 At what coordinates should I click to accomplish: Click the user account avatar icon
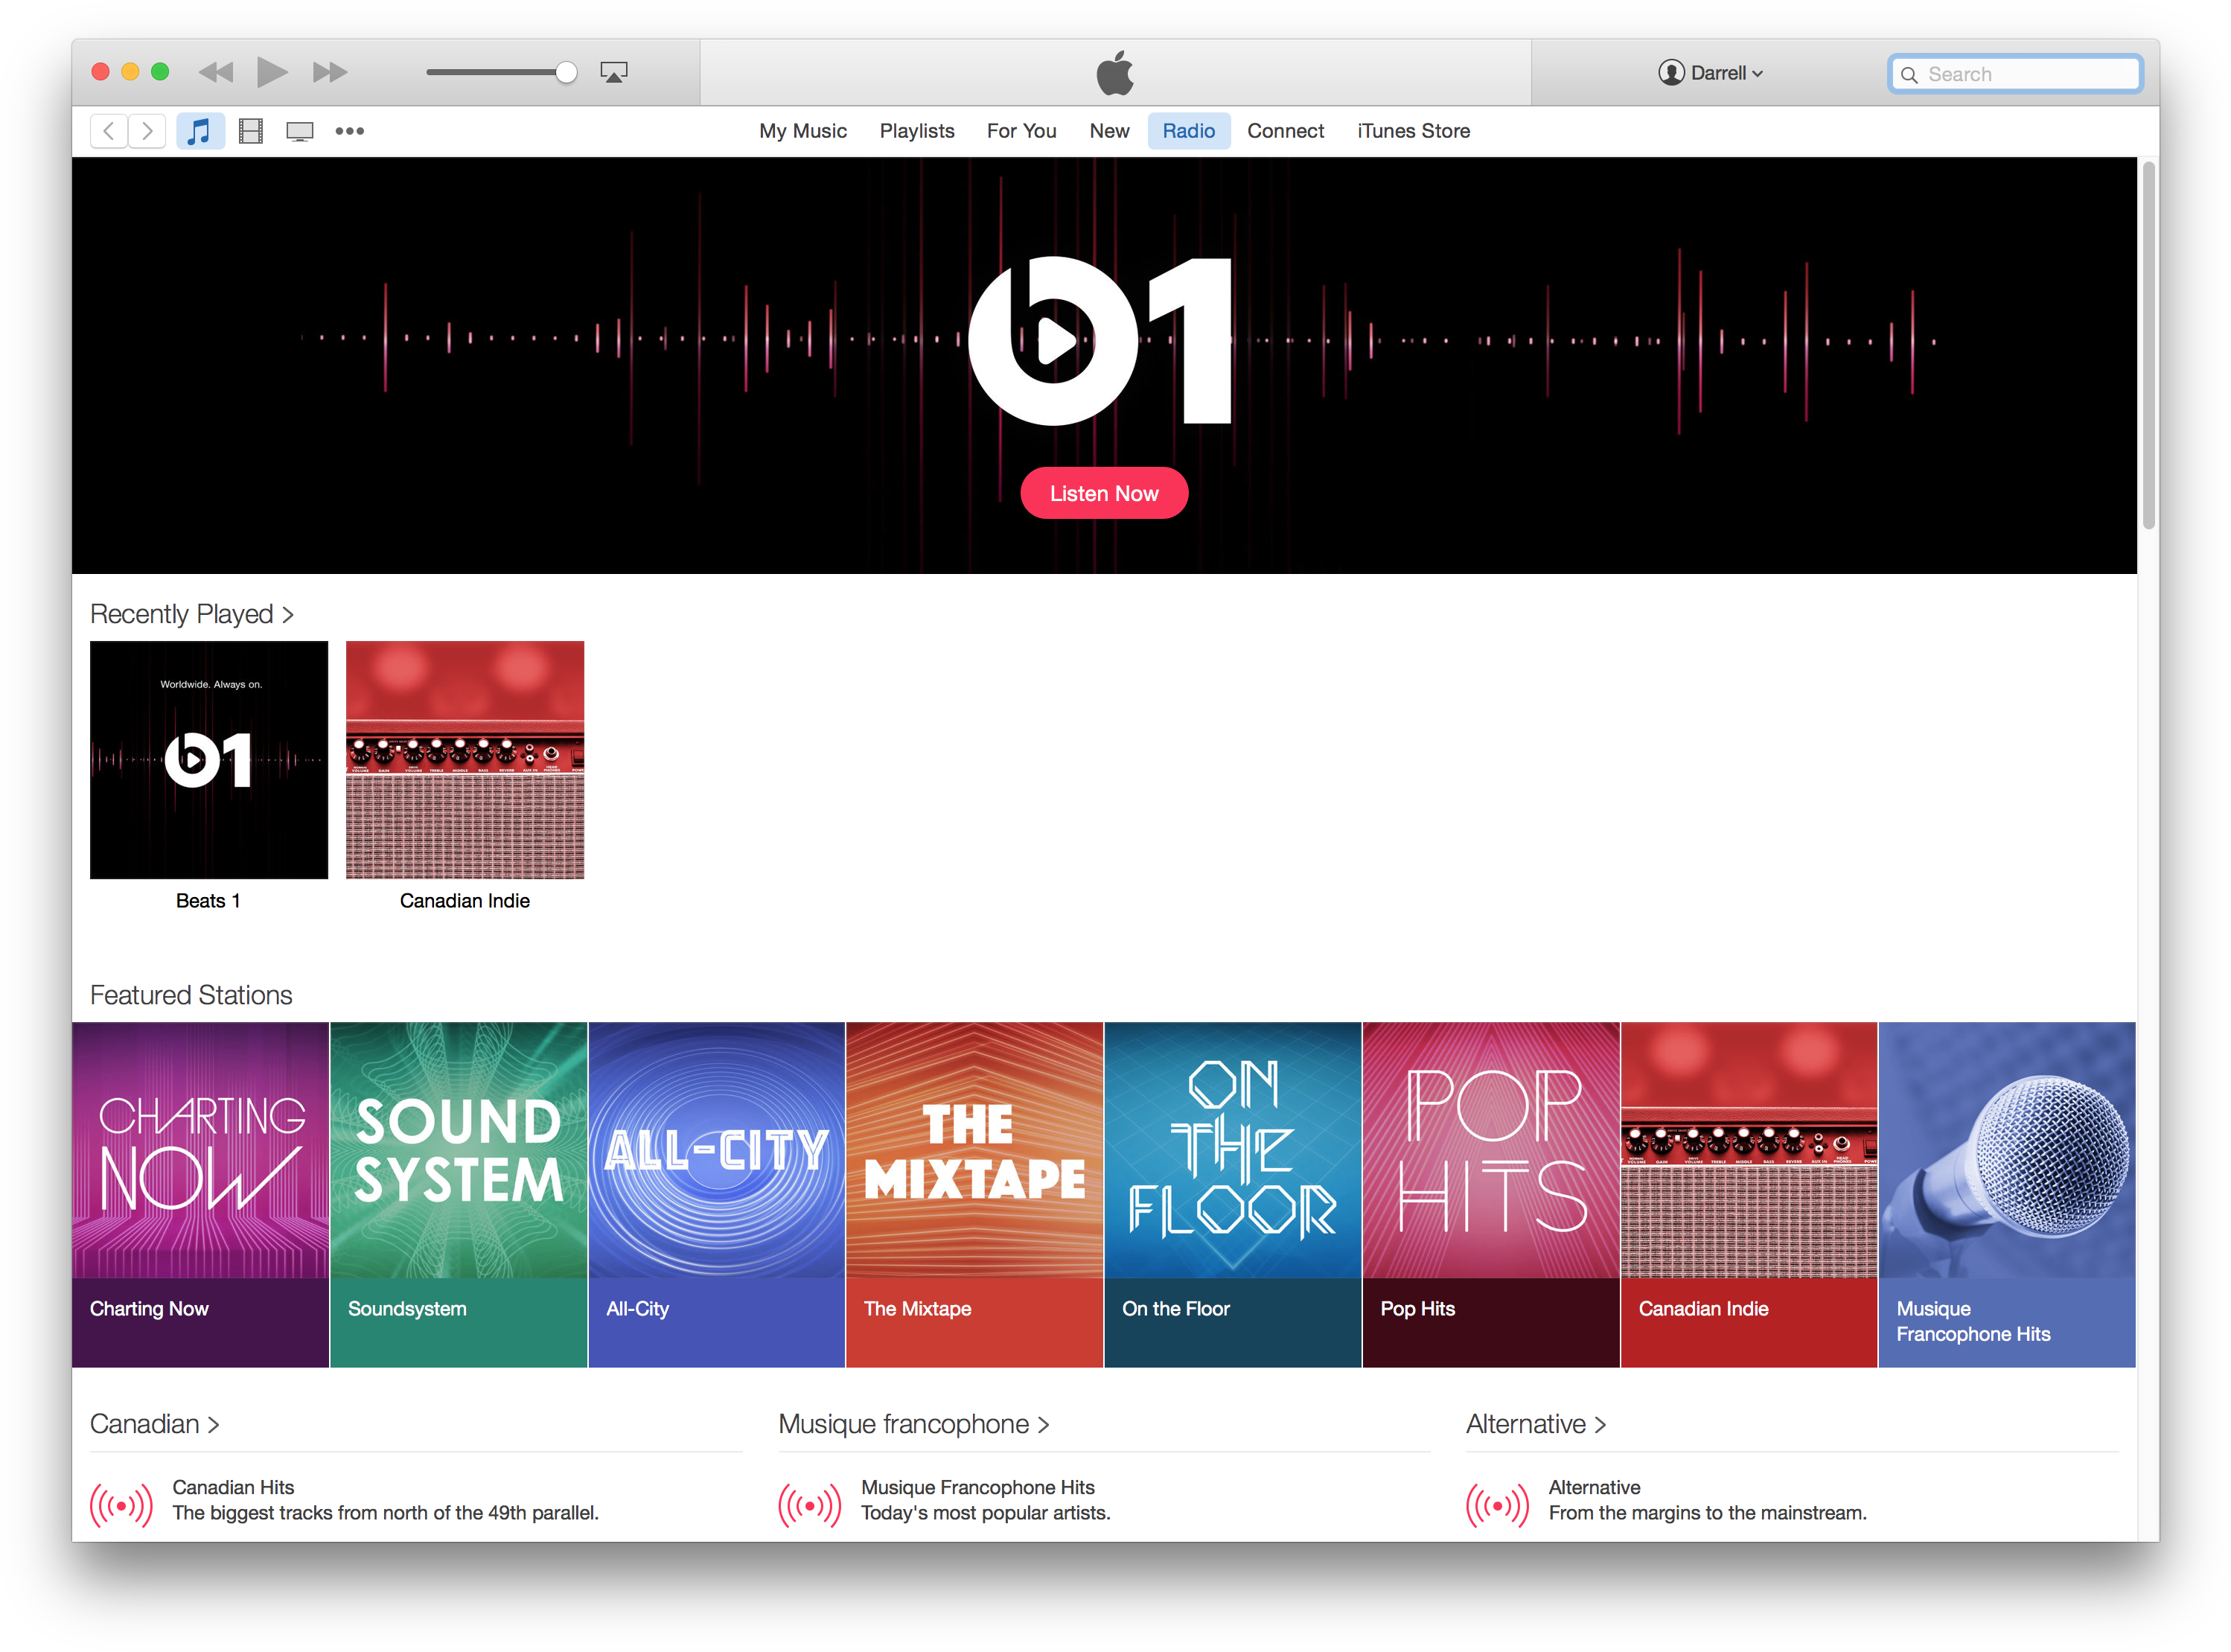(1671, 73)
